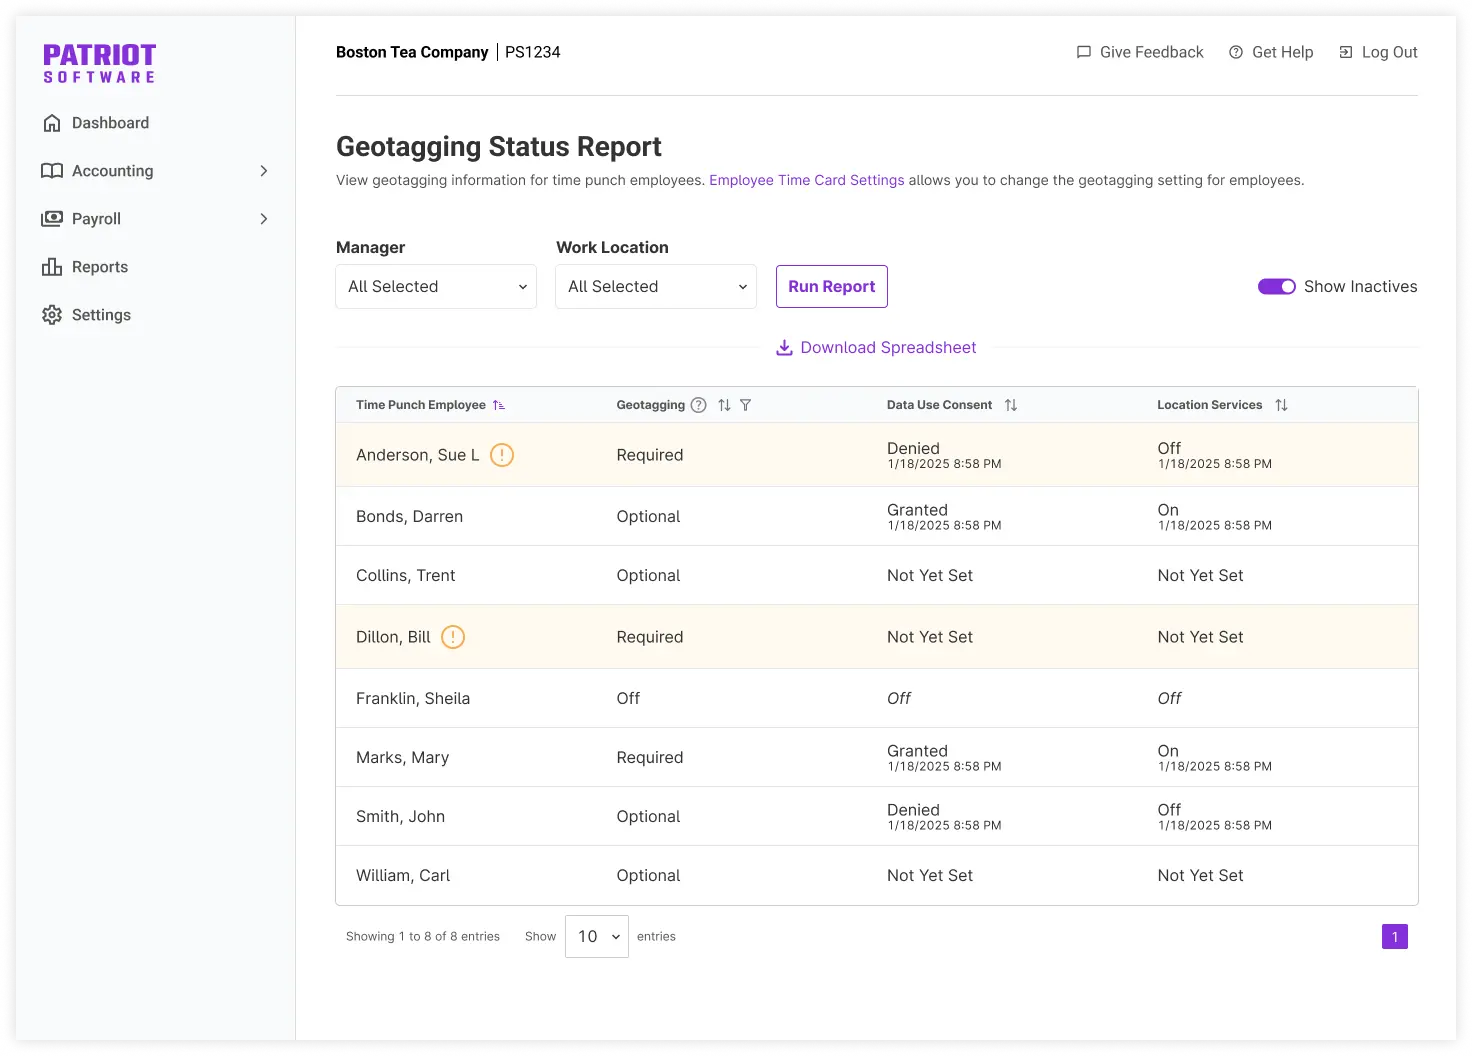Click the Give Feedback speech bubble icon
Screen dimensions: 1472x1056
1084,52
